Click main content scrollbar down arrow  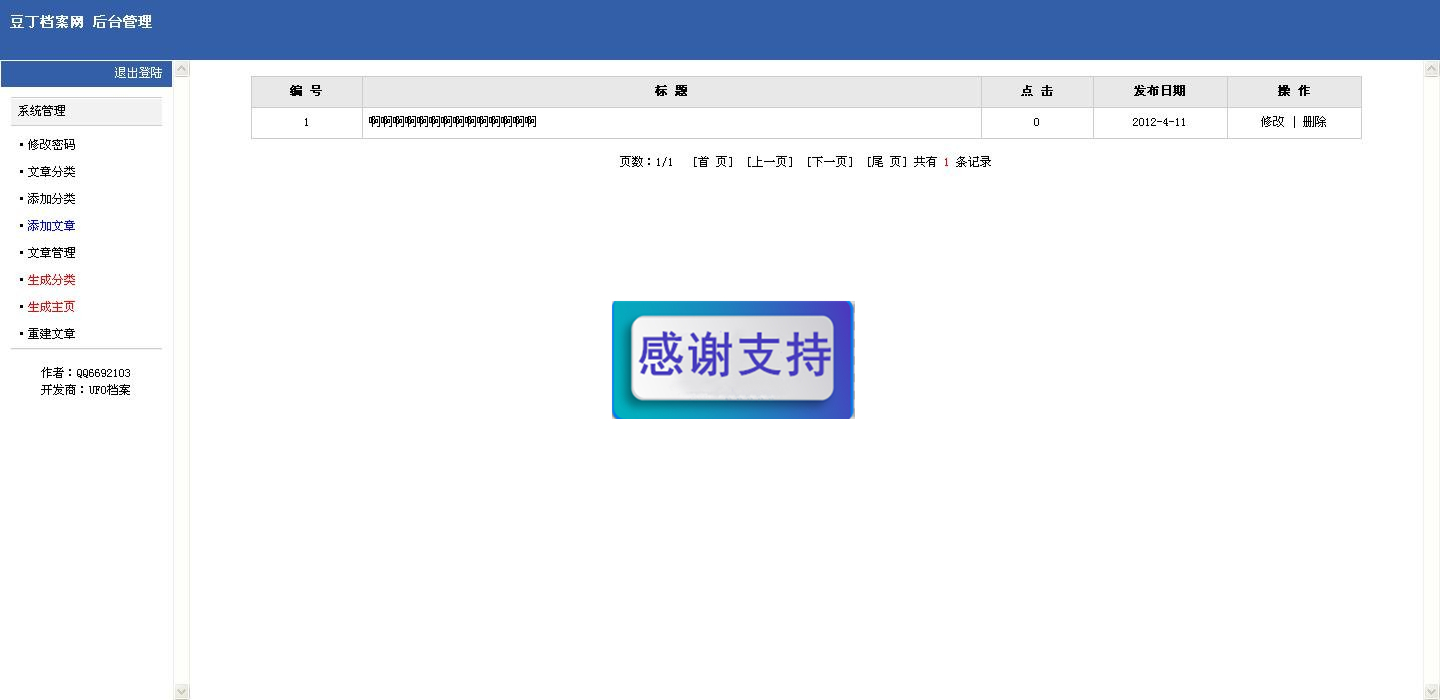pyautogui.click(x=1431, y=691)
